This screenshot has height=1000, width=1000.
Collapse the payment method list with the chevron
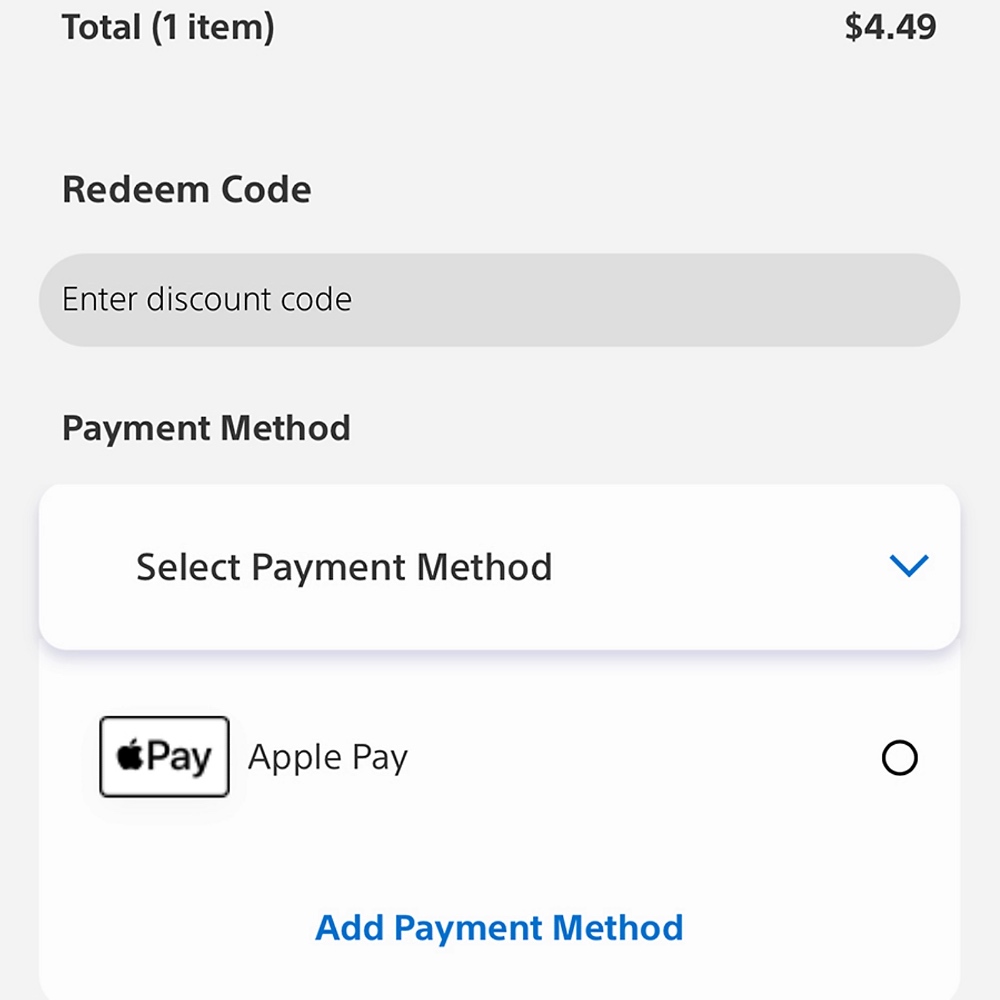(x=908, y=566)
